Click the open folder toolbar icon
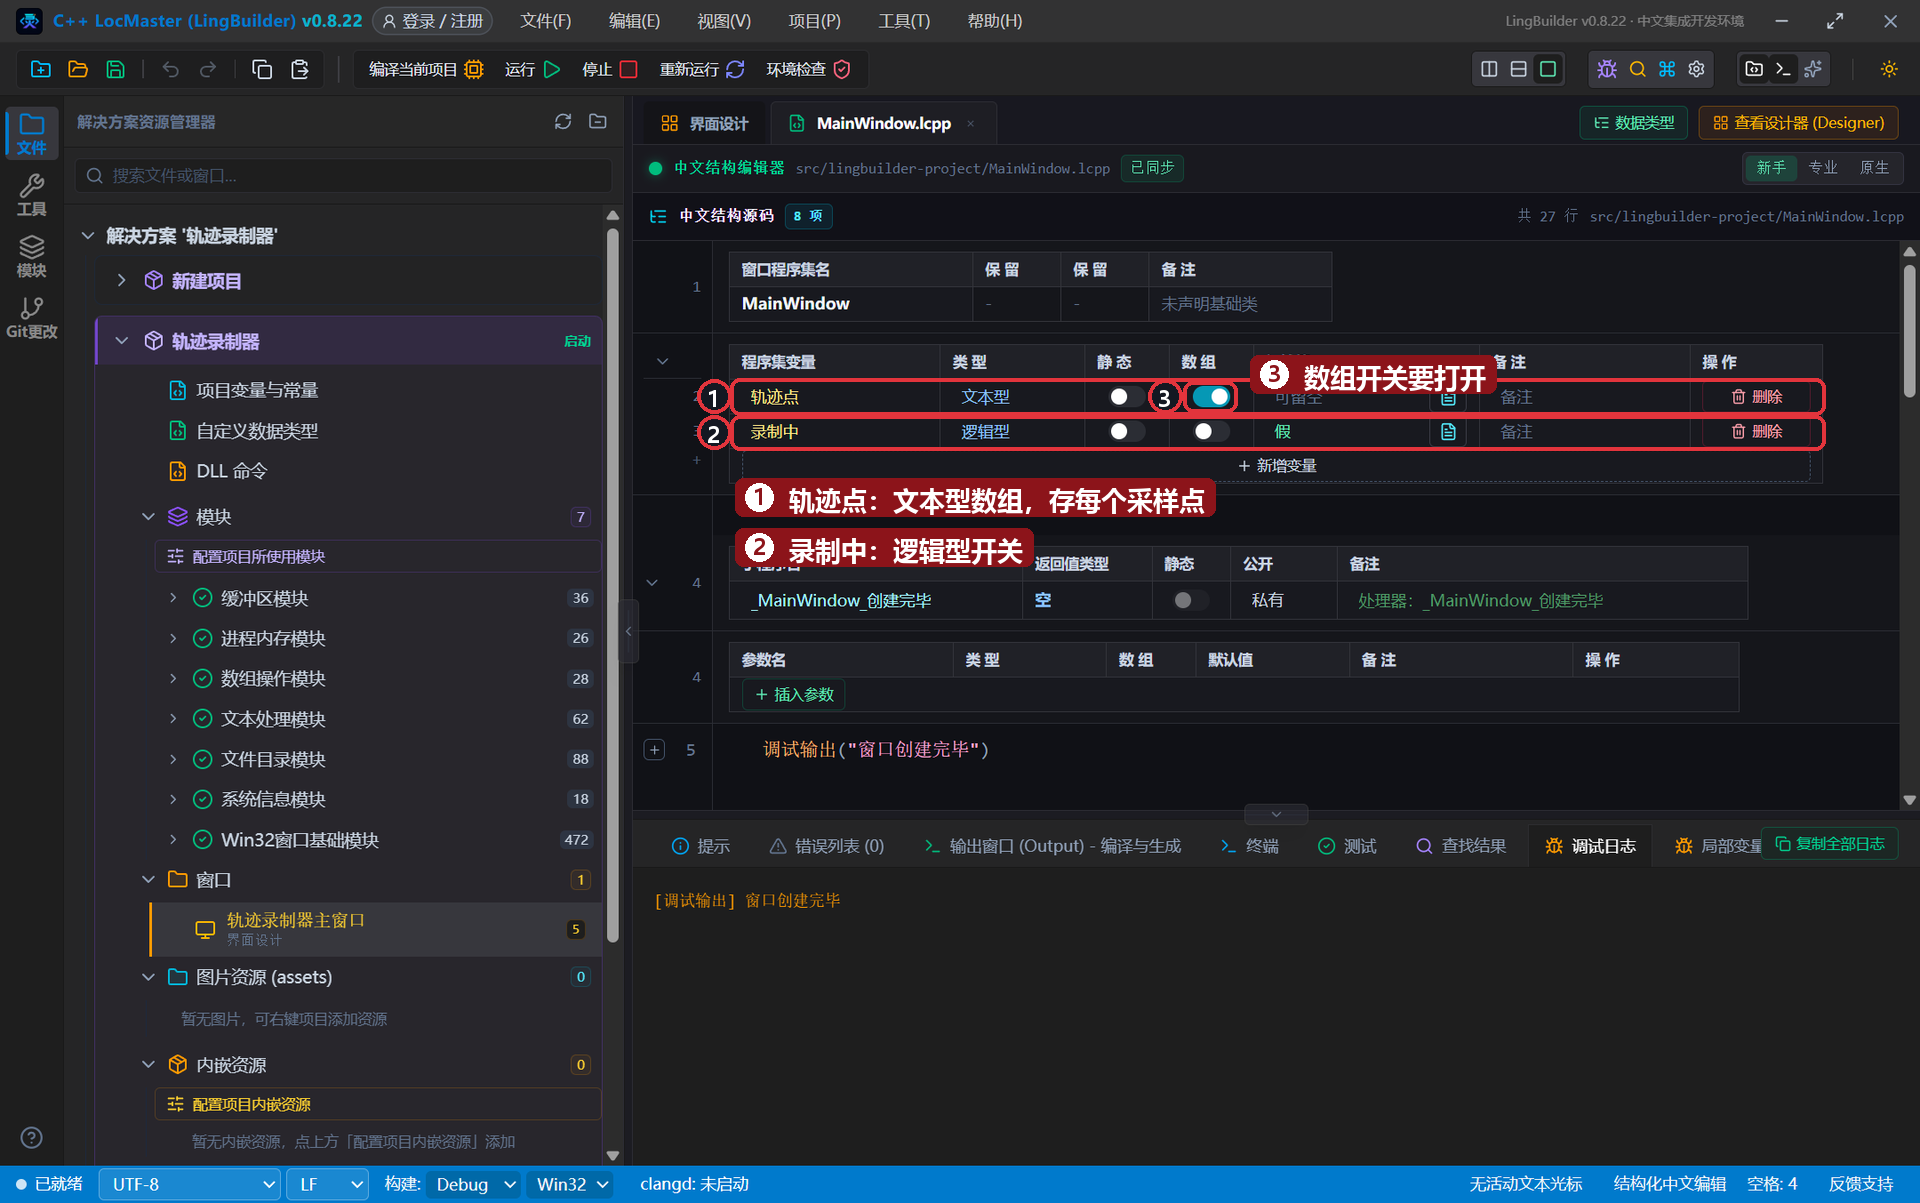 78,69
